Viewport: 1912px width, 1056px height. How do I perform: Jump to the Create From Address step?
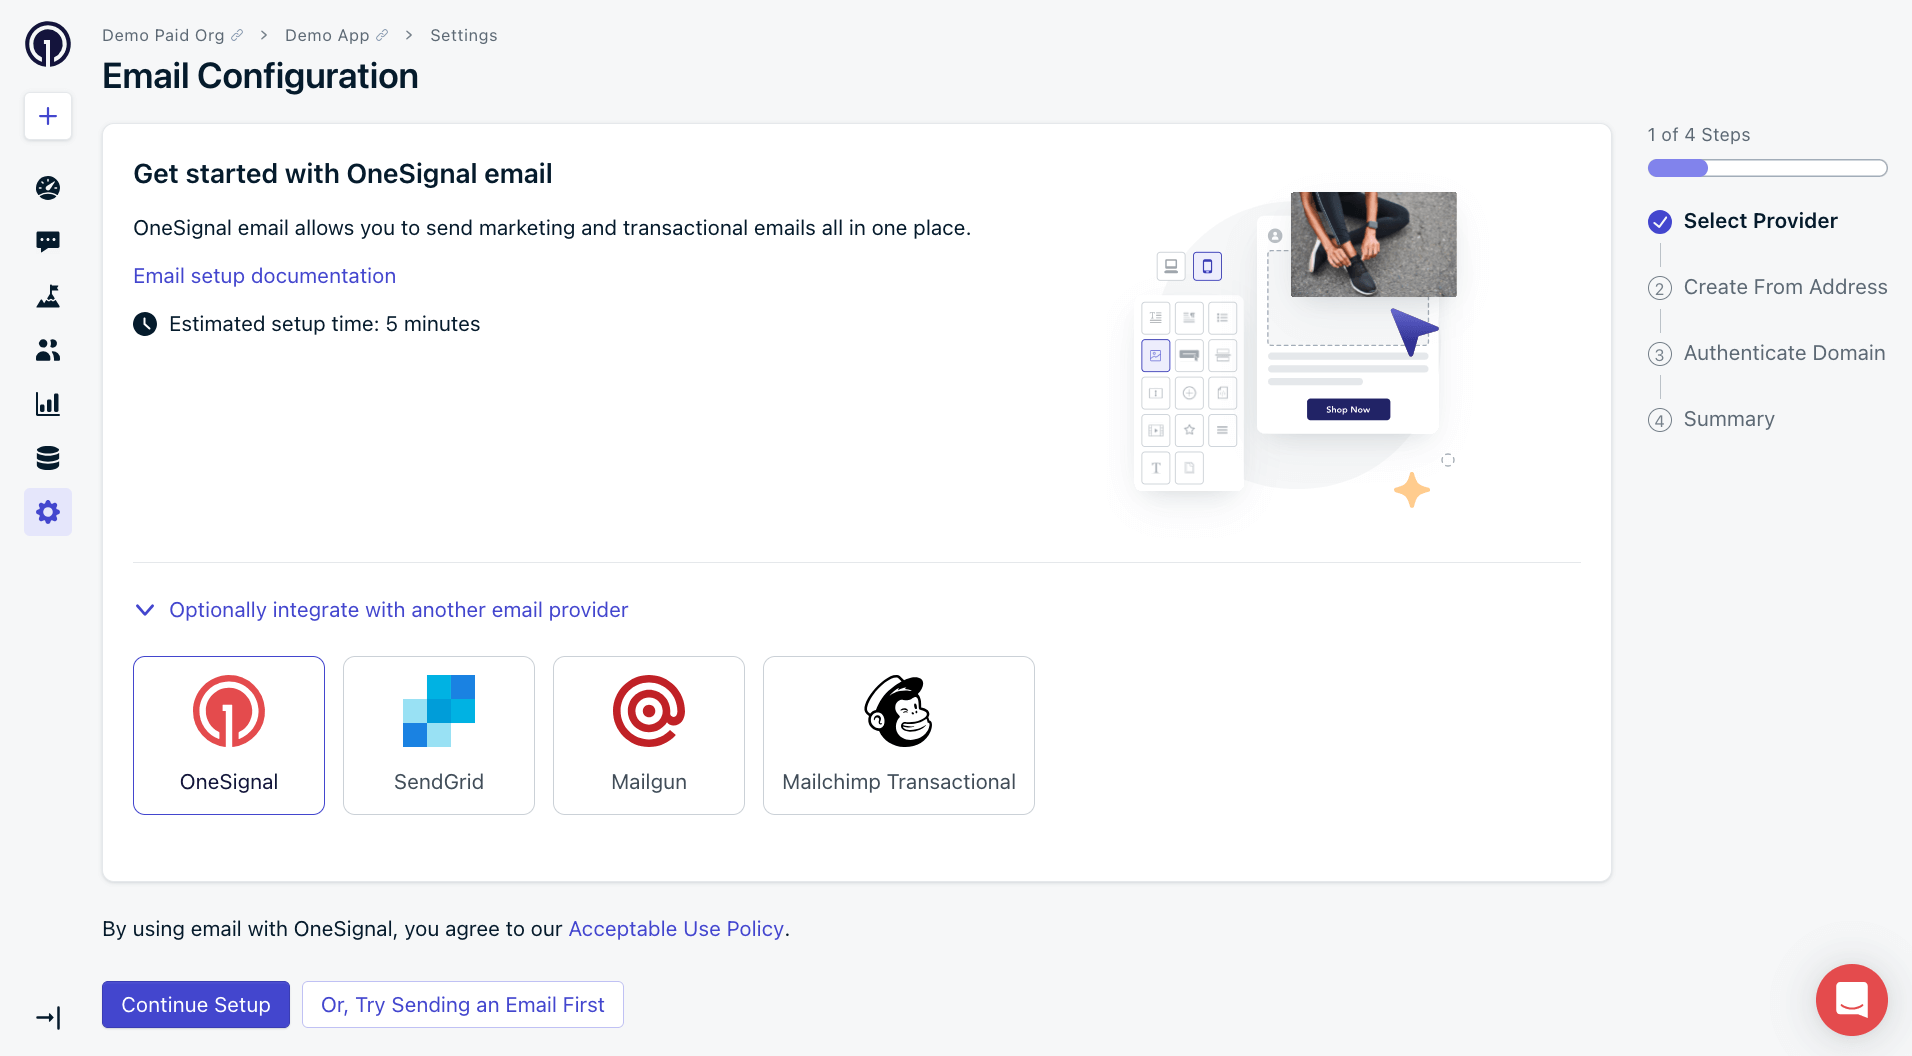coord(1786,287)
